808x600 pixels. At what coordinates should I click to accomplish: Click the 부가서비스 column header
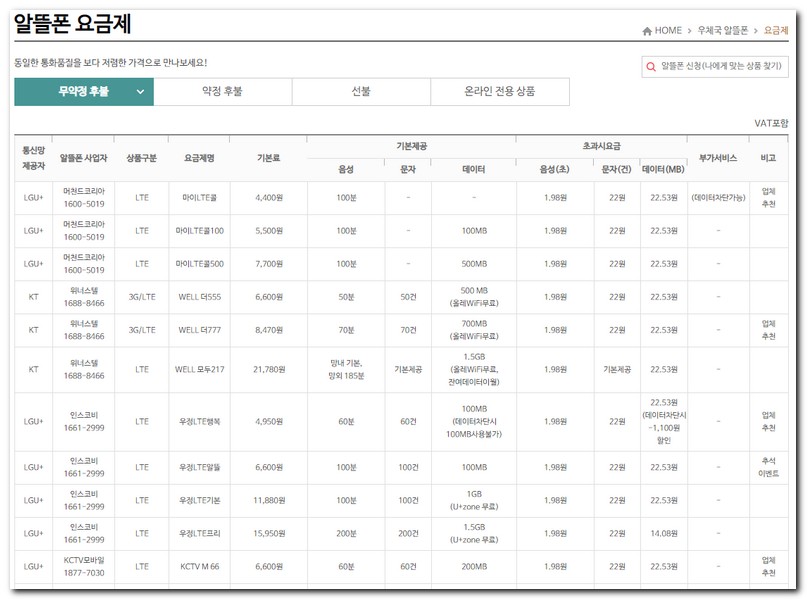(x=717, y=158)
